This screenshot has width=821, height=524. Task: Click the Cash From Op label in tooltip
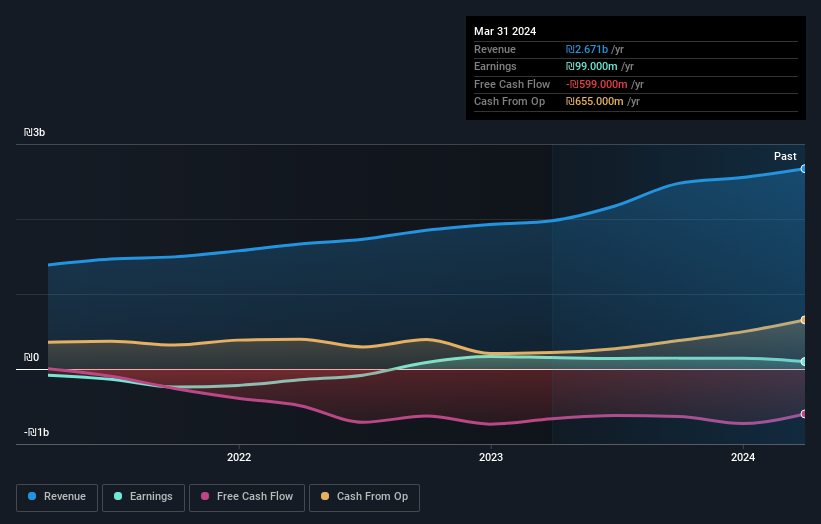tap(509, 102)
